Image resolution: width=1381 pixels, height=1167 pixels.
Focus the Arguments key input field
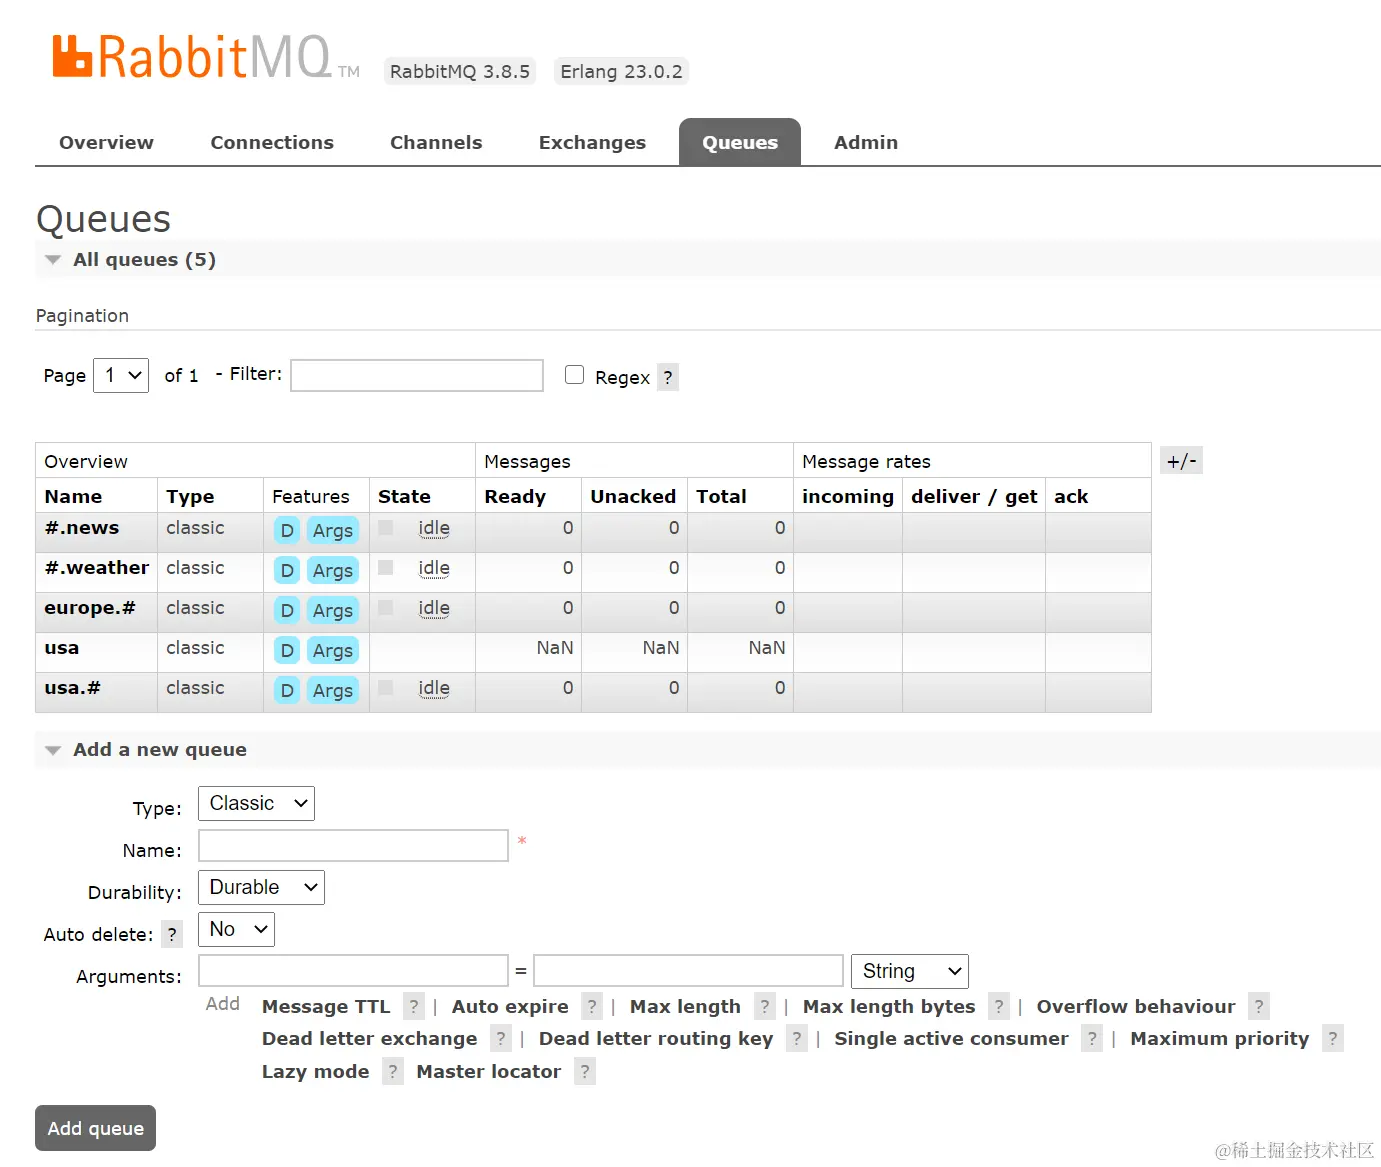coord(353,970)
